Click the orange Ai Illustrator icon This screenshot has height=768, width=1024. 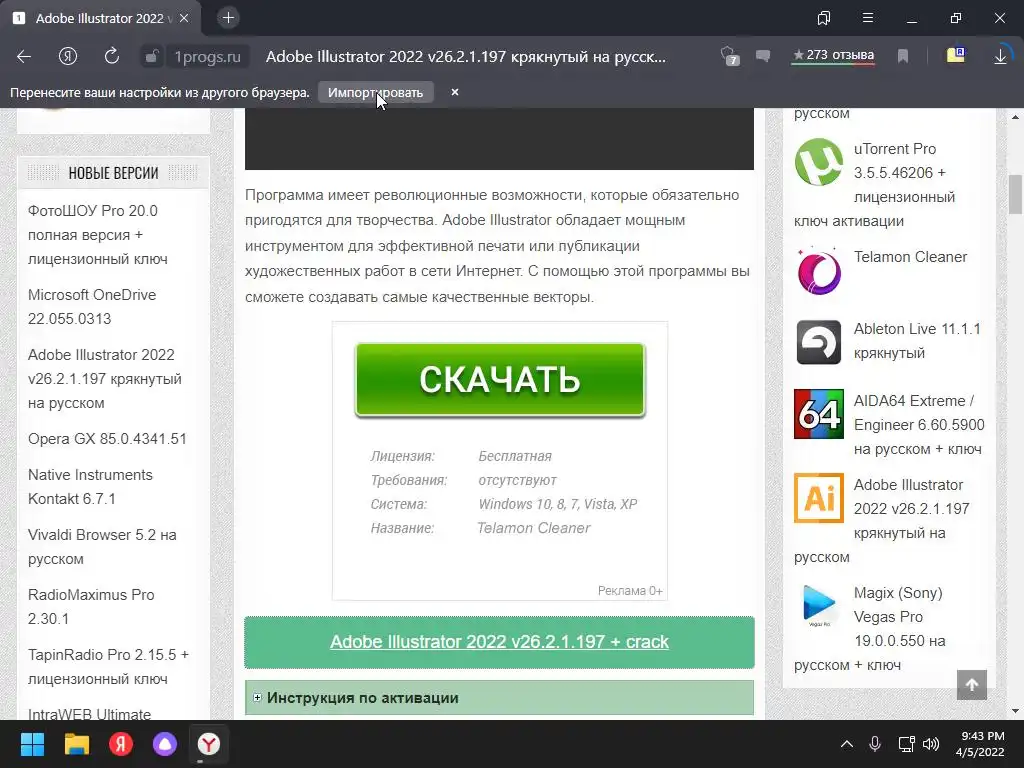tap(819, 498)
